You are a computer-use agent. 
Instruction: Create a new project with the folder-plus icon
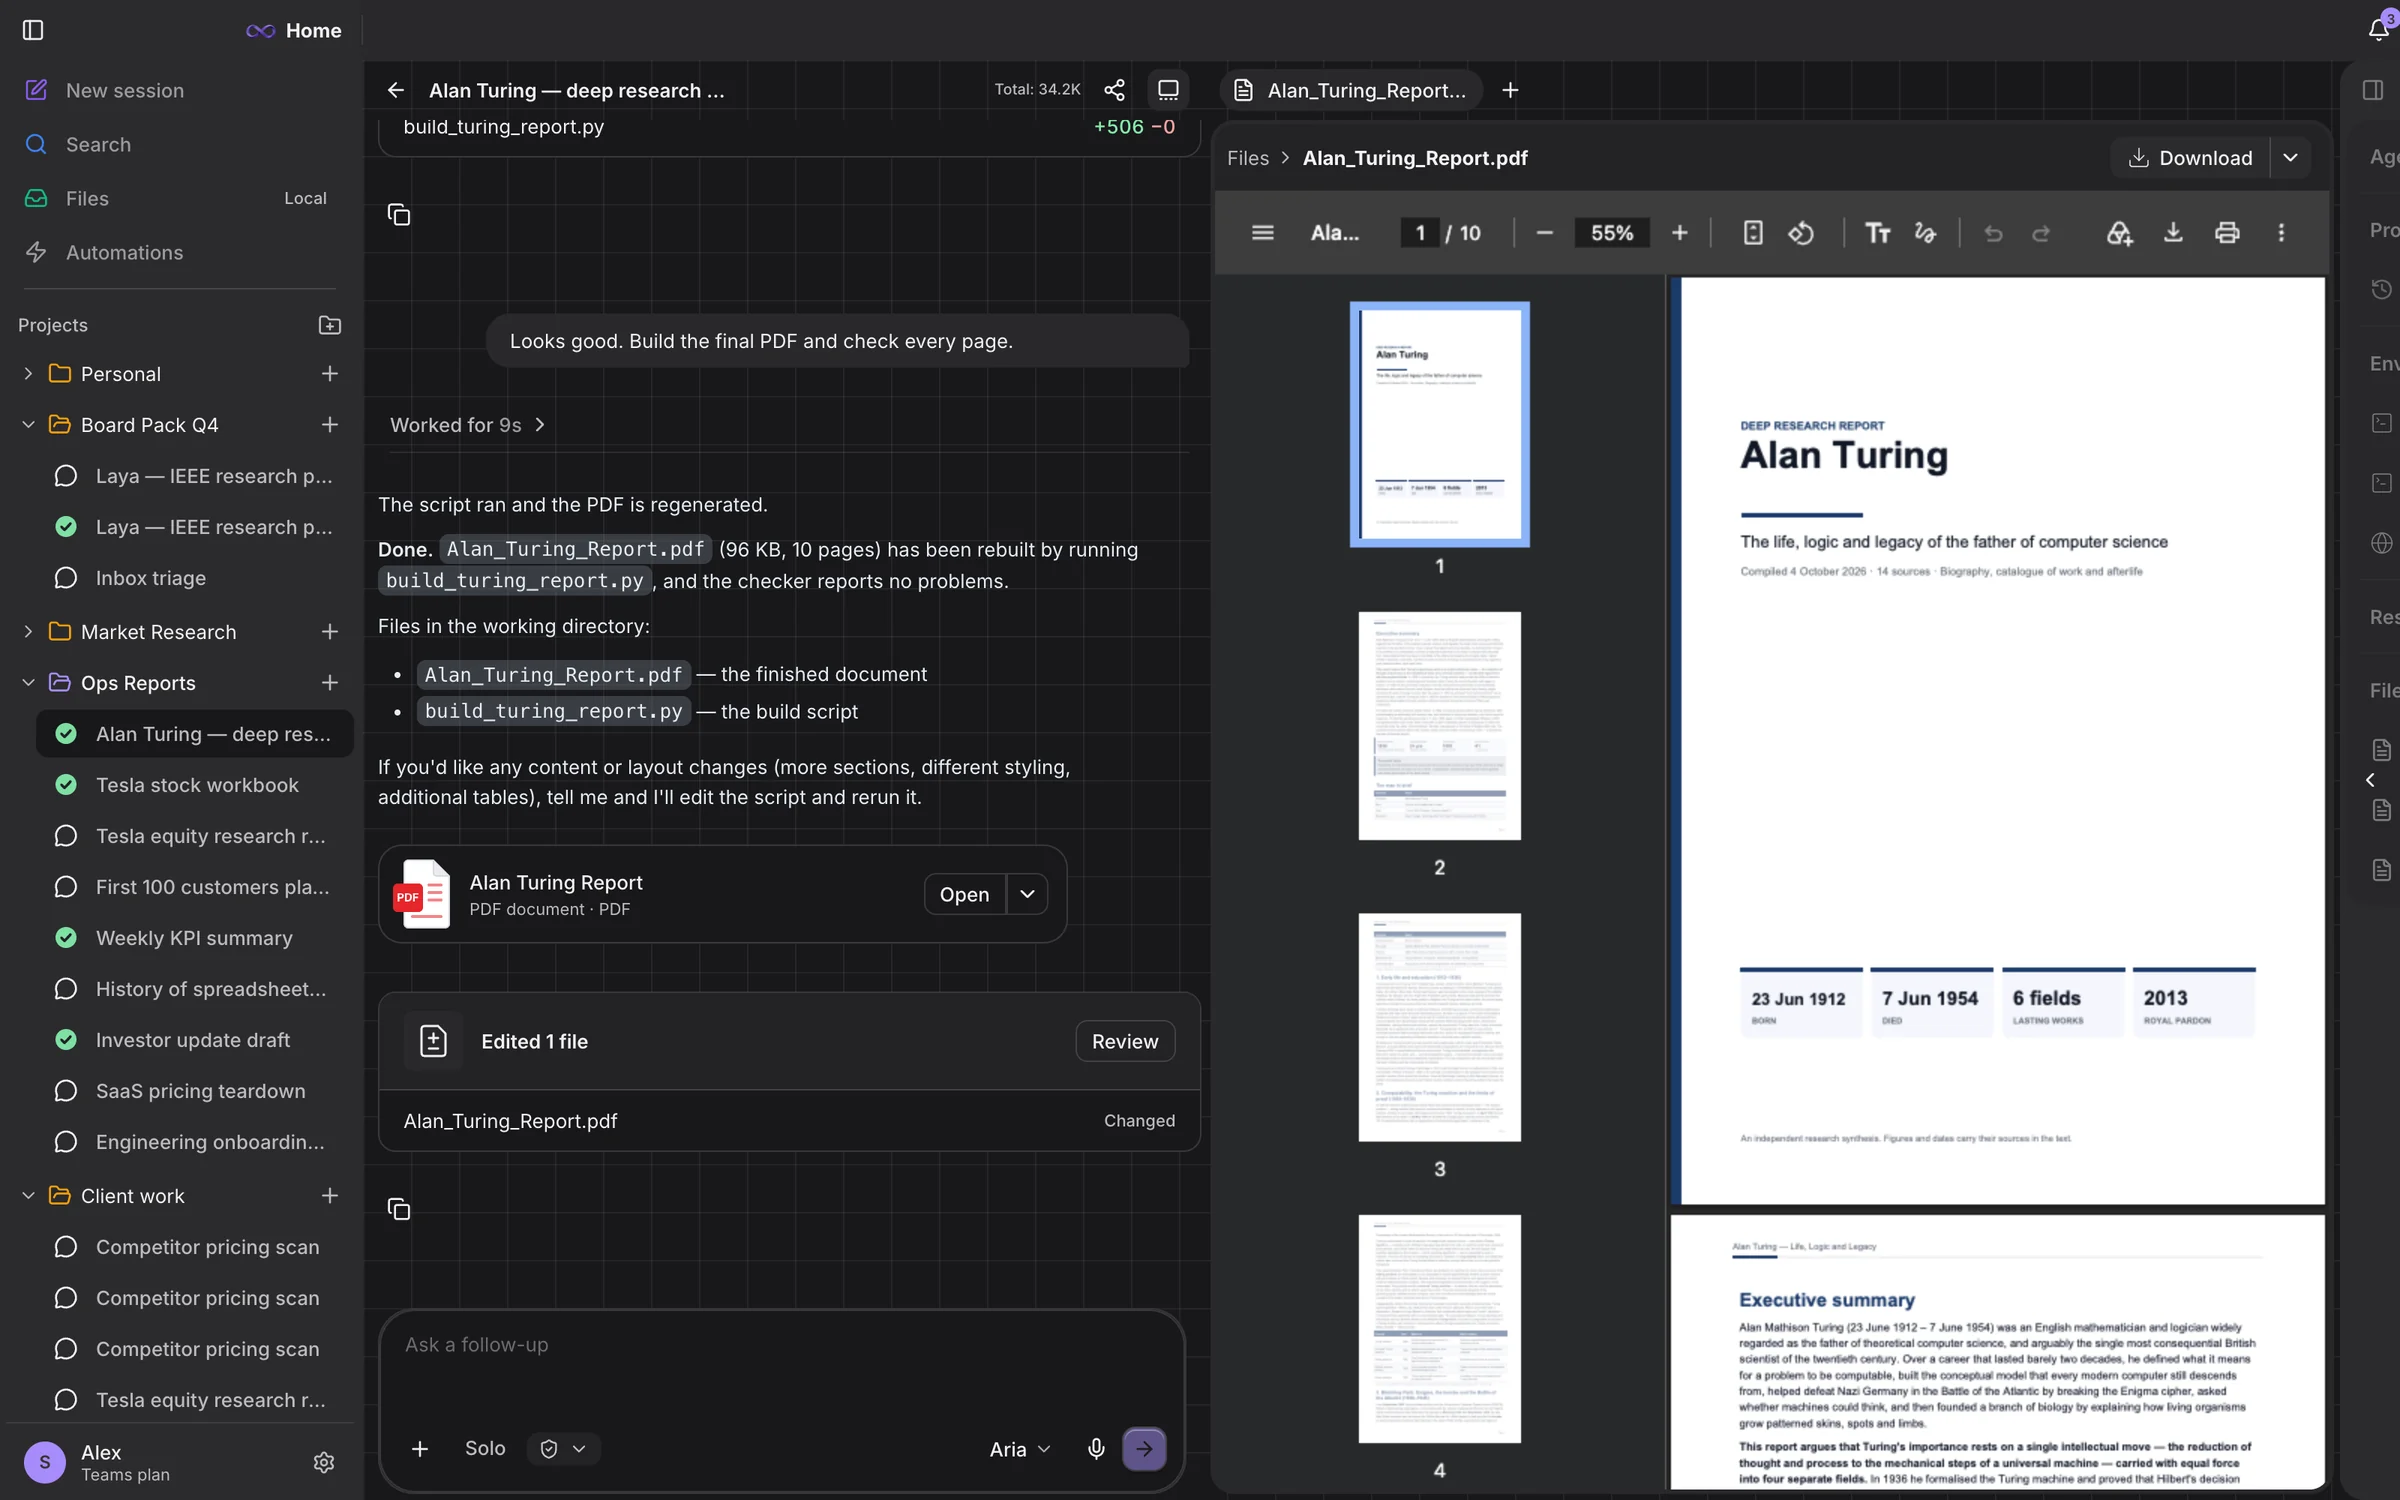point(329,325)
